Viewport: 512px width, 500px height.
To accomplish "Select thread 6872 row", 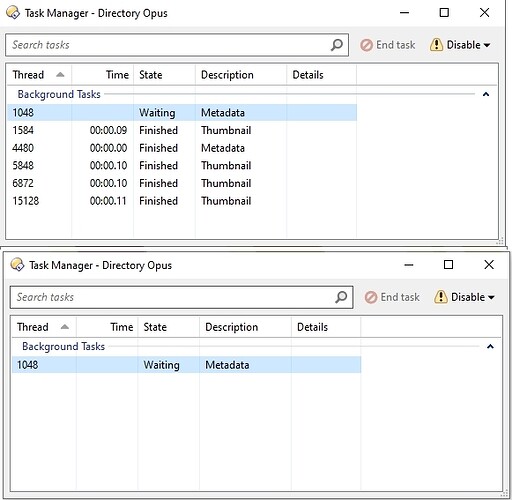I will 182,183.
